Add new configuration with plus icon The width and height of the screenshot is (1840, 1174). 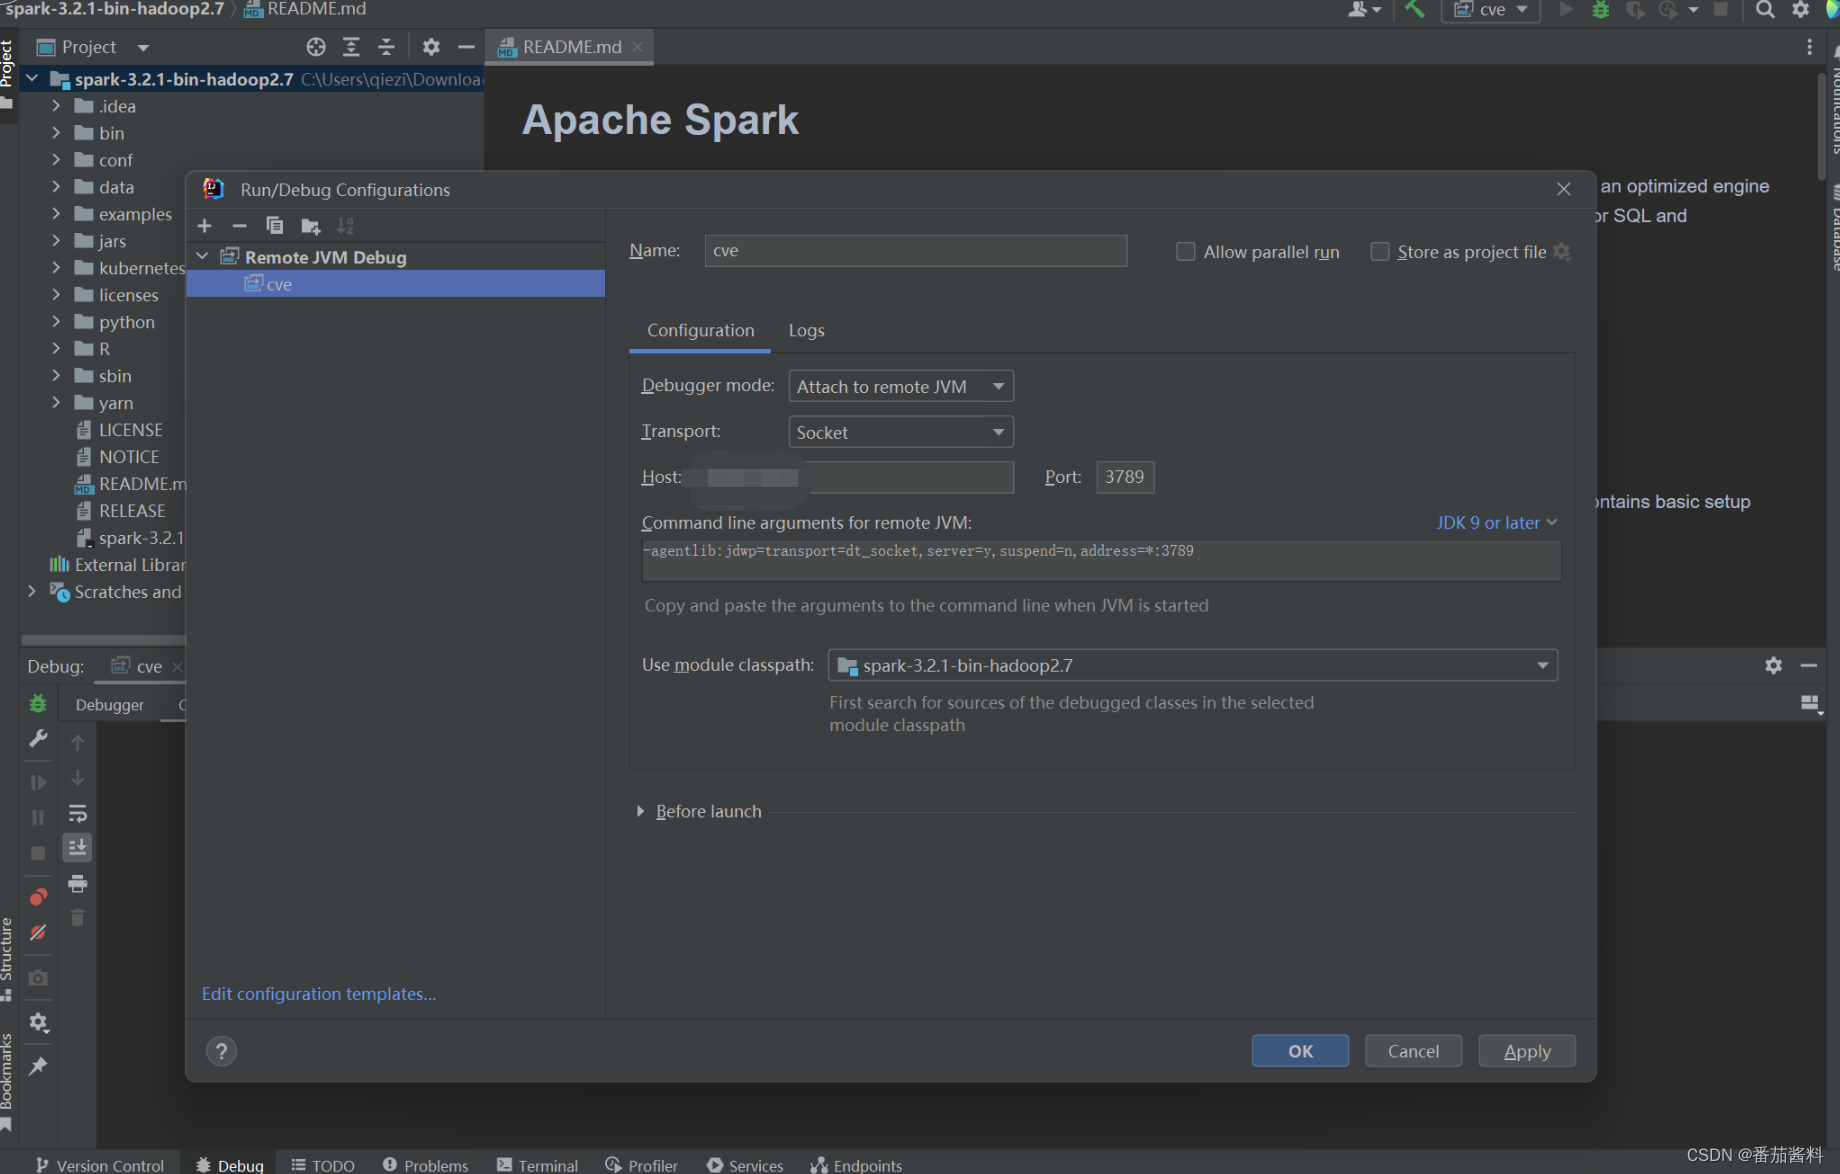point(205,226)
